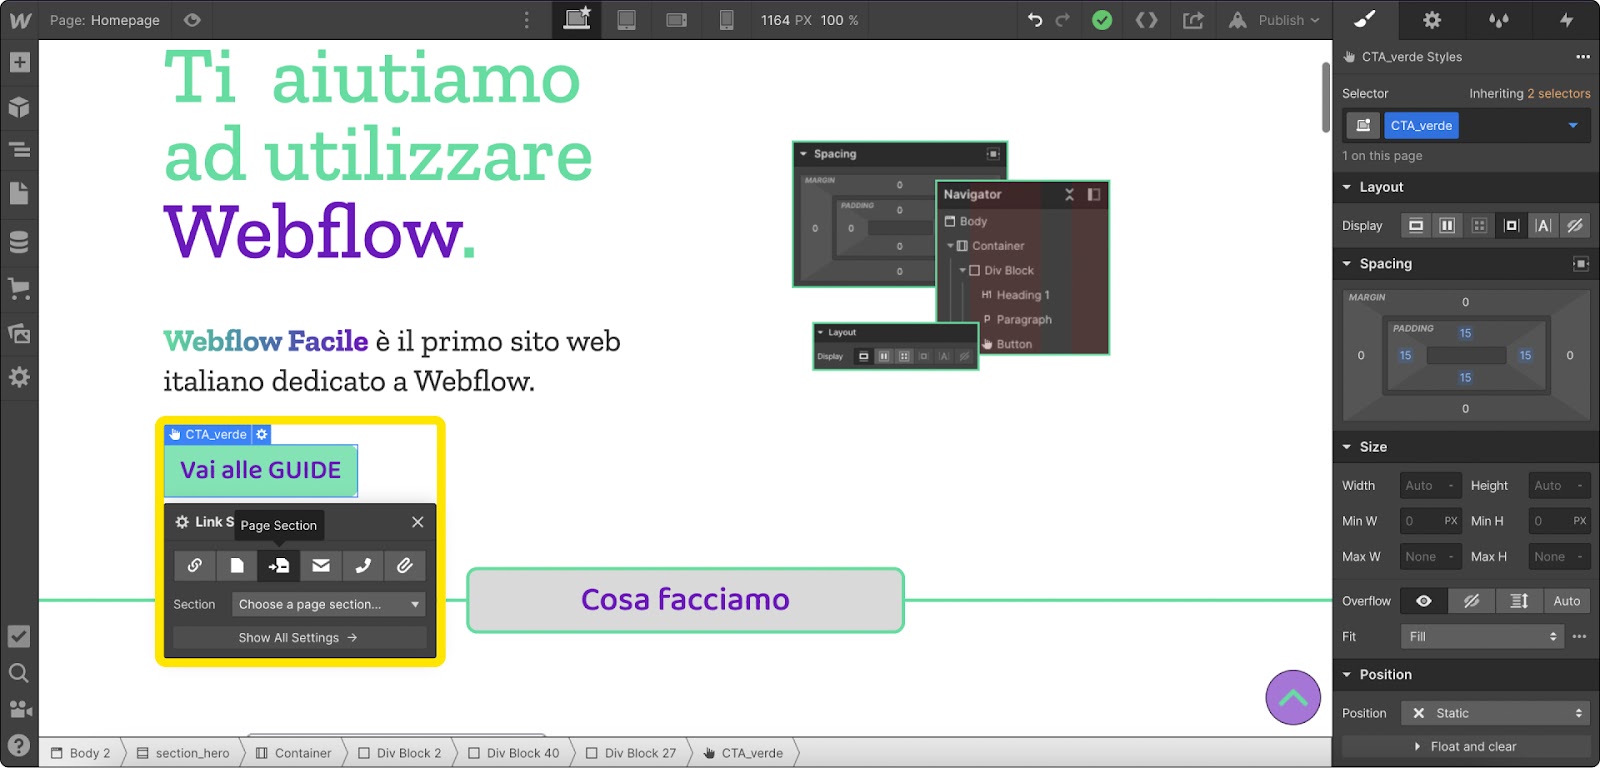This screenshot has height=768, width=1600.
Task: Open the code export brackets icon
Action: coord(1147,20)
